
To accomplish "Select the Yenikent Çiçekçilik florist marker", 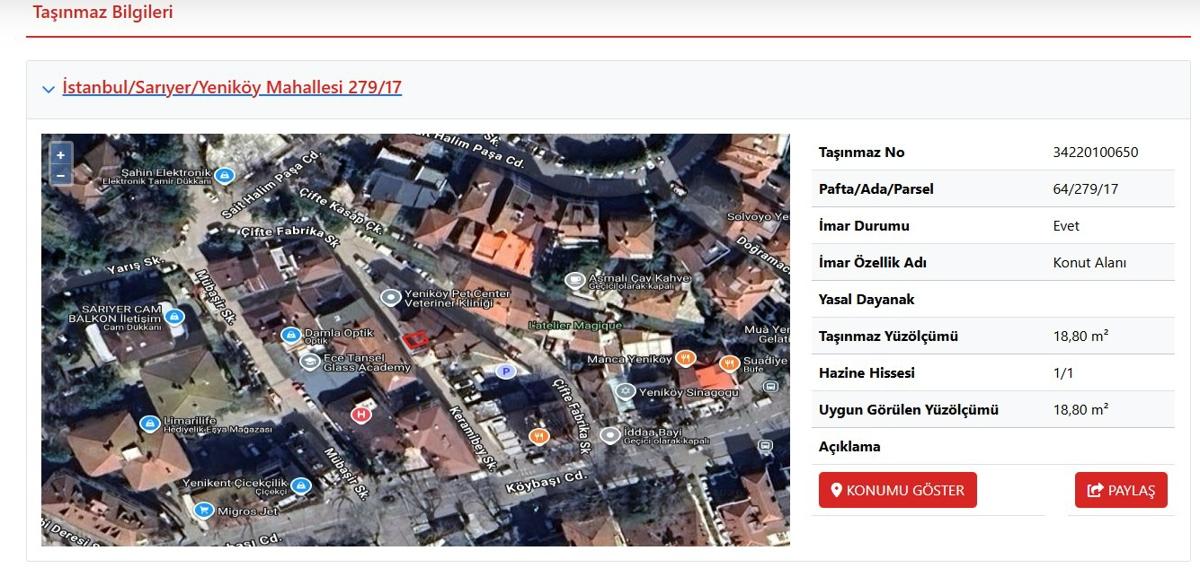I will coord(300,486).
